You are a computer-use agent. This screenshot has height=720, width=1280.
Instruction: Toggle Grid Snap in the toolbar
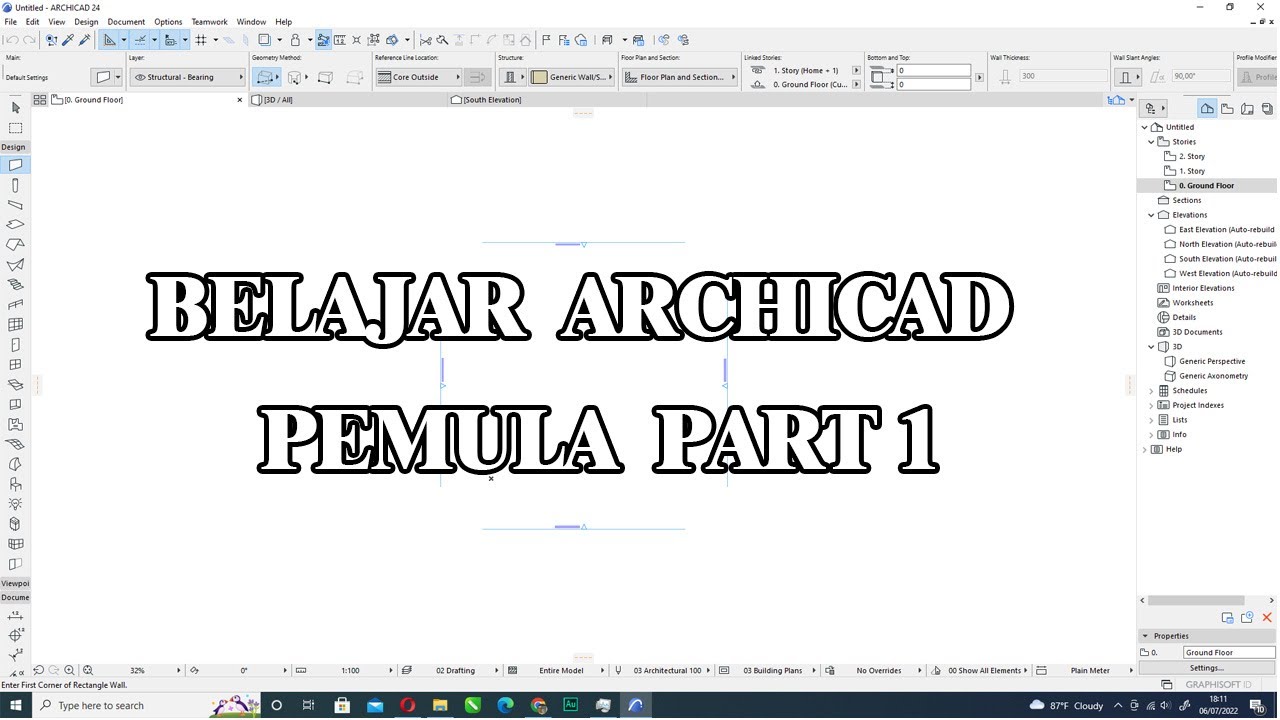point(201,40)
